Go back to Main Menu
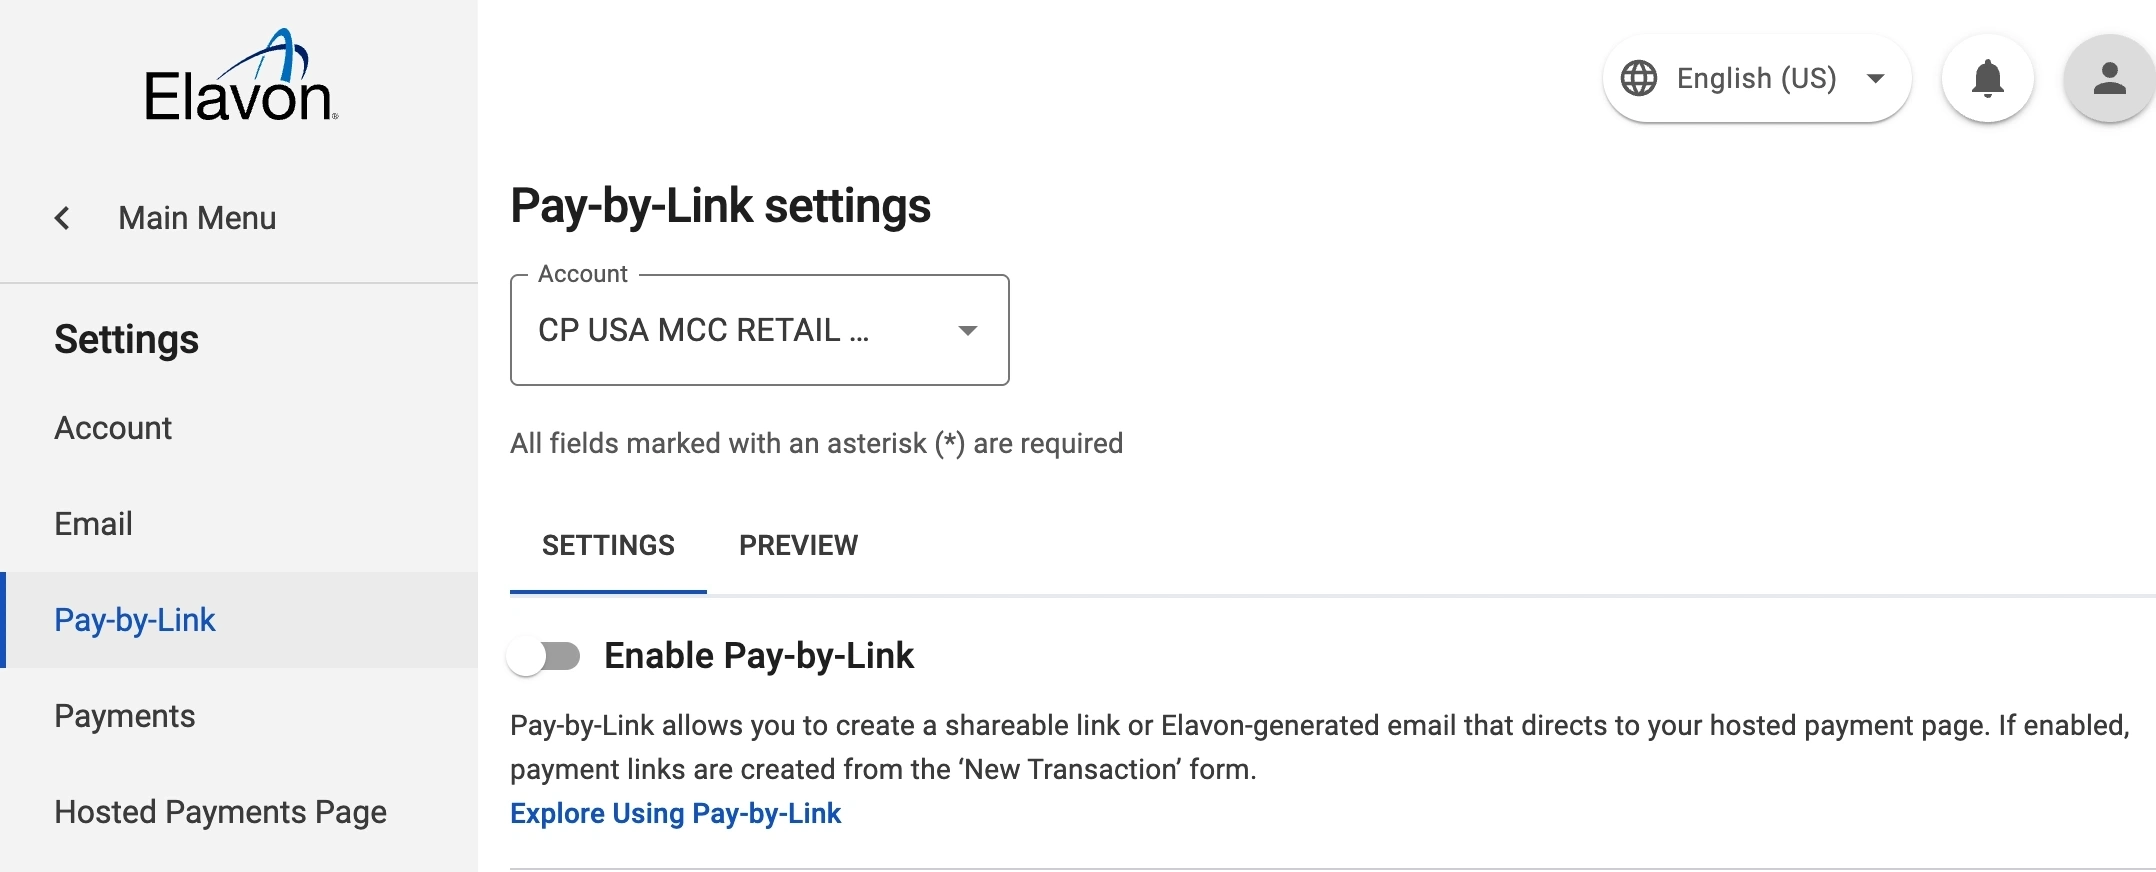The width and height of the screenshot is (2156, 872). click(197, 218)
